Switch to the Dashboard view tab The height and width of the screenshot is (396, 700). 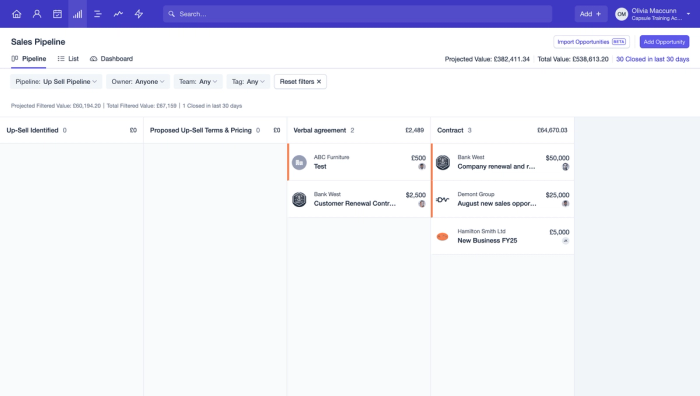point(112,58)
